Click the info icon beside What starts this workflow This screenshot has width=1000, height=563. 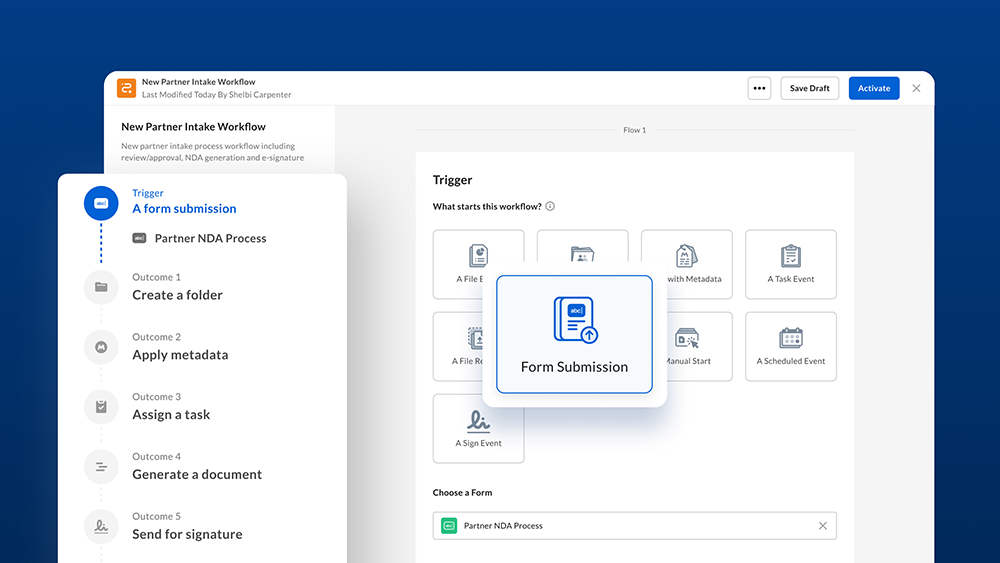(550, 207)
